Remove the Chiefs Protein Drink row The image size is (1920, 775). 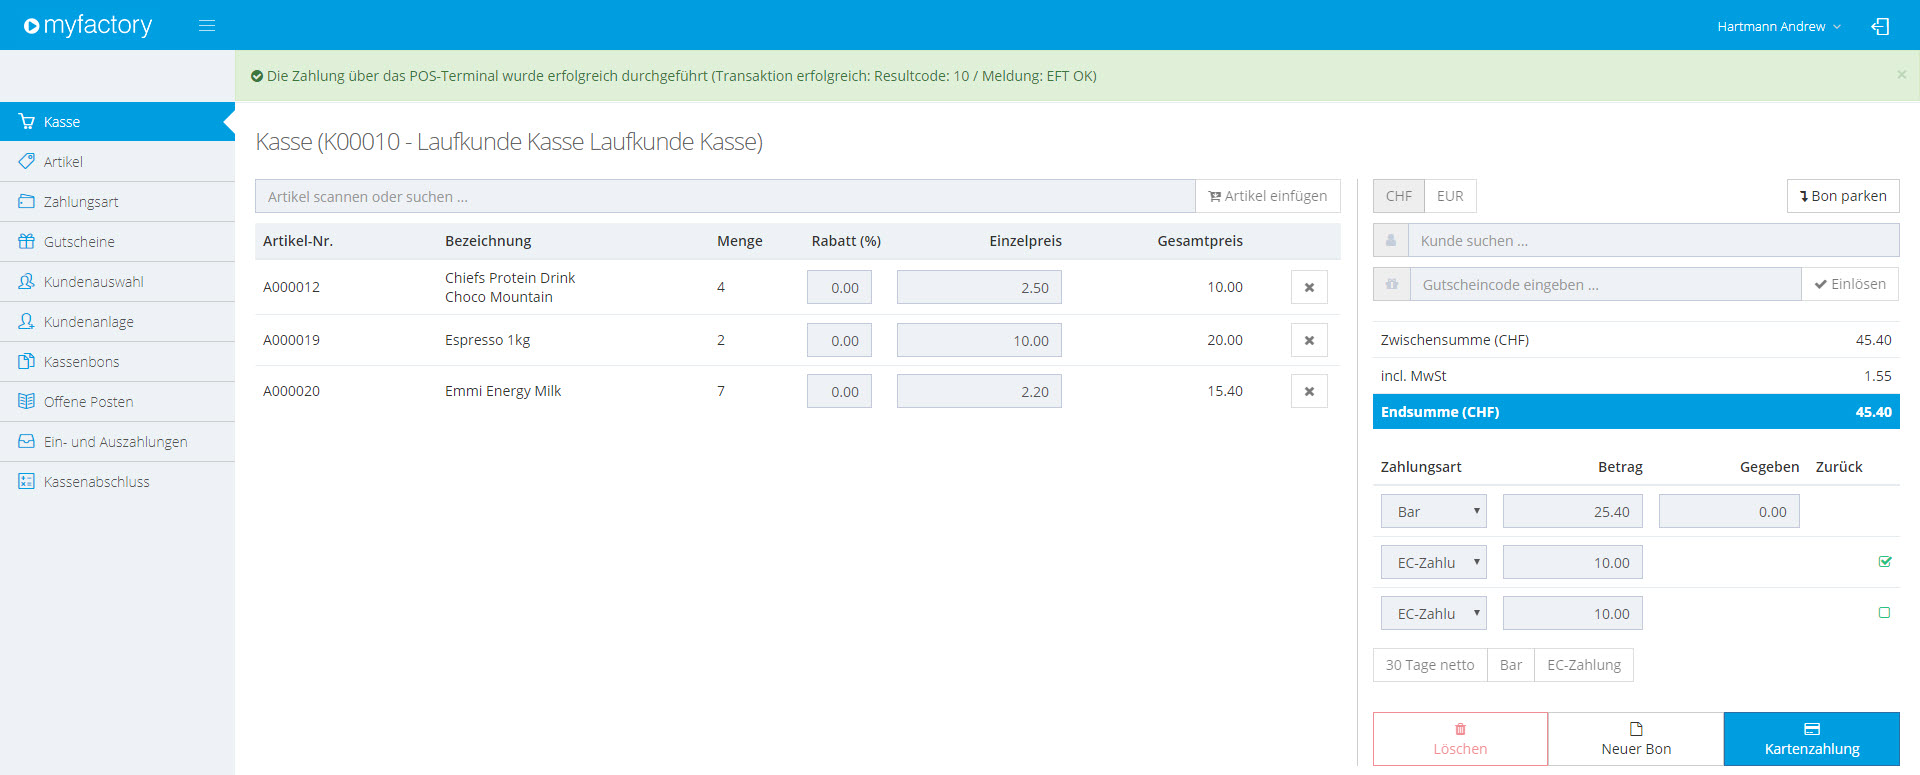point(1309,288)
